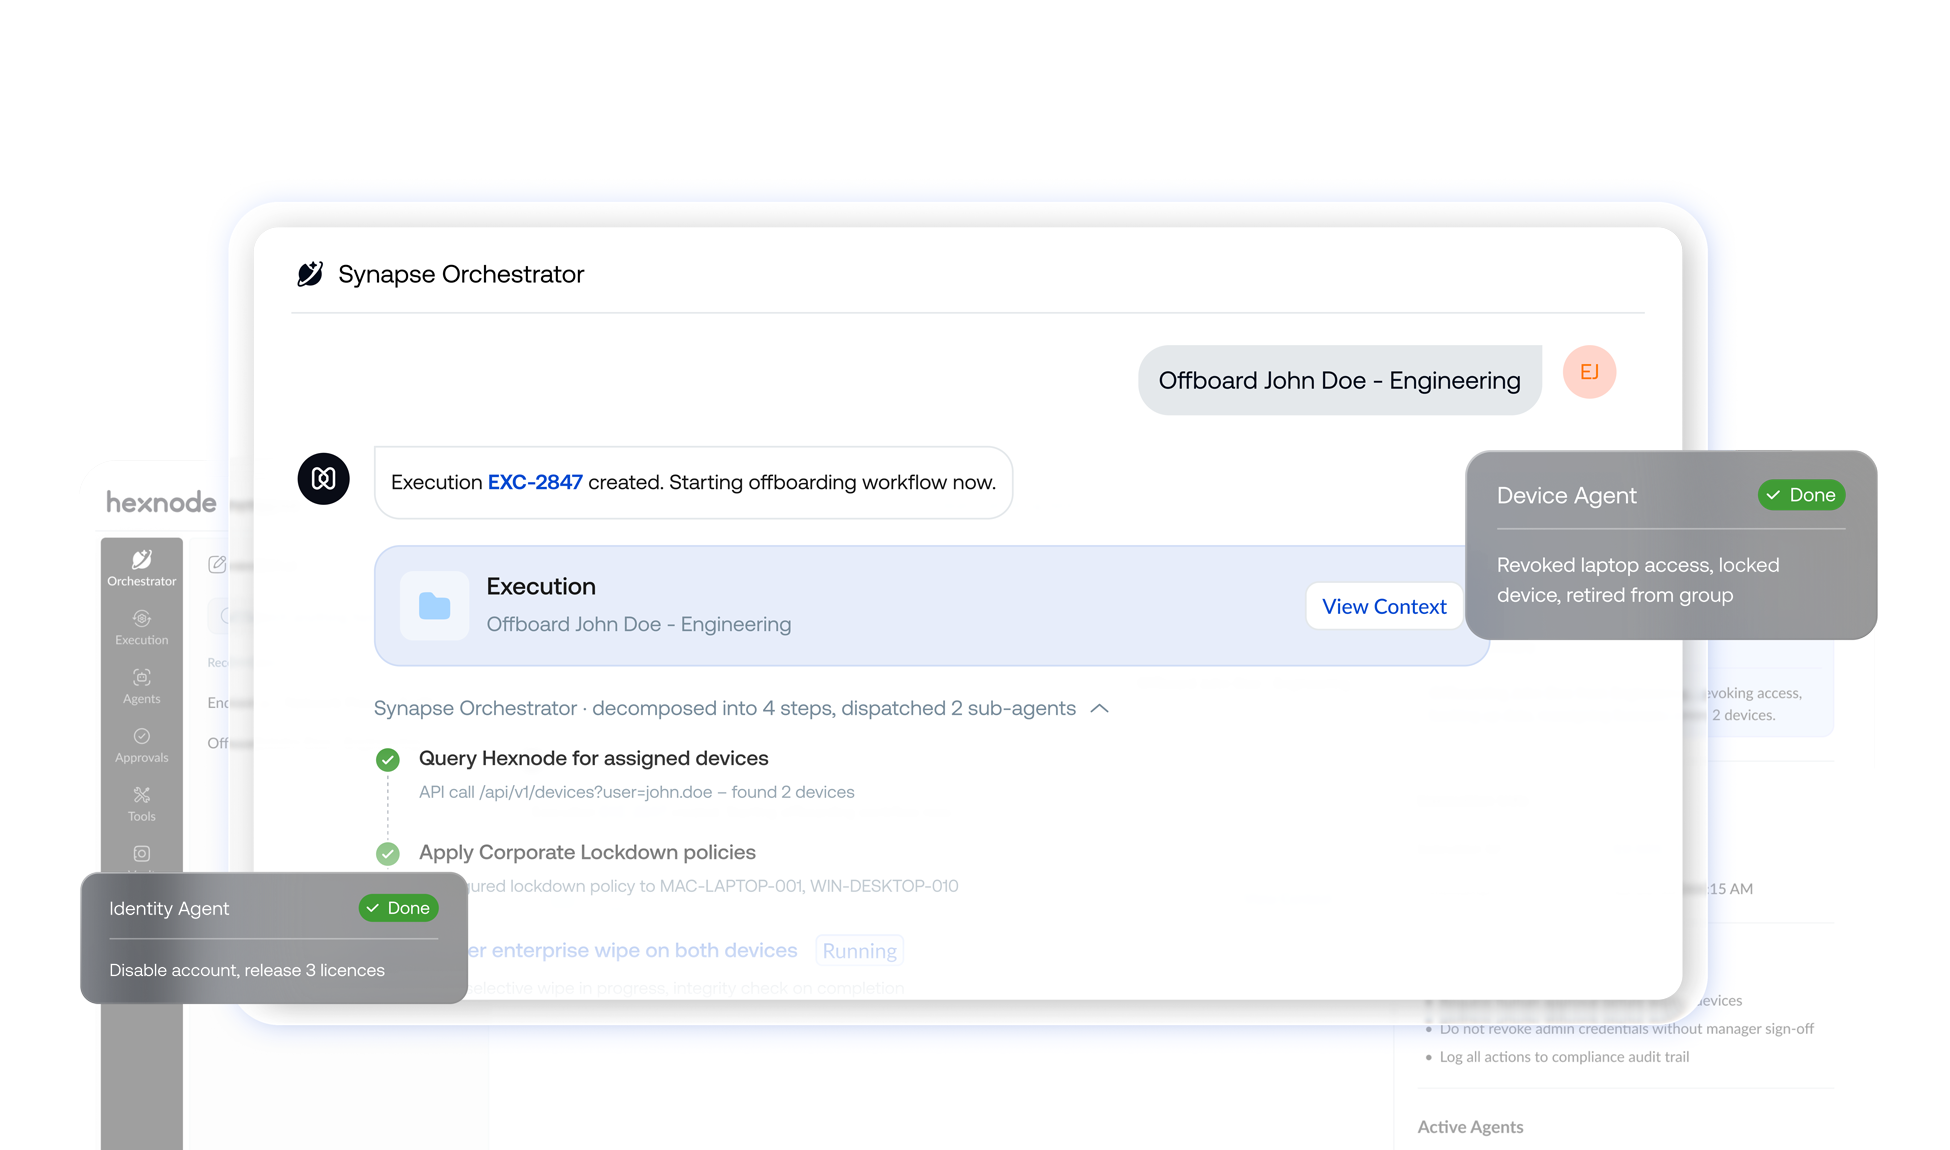Click the Execution card title
The image size is (1950, 1150).
[x=541, y=586]
